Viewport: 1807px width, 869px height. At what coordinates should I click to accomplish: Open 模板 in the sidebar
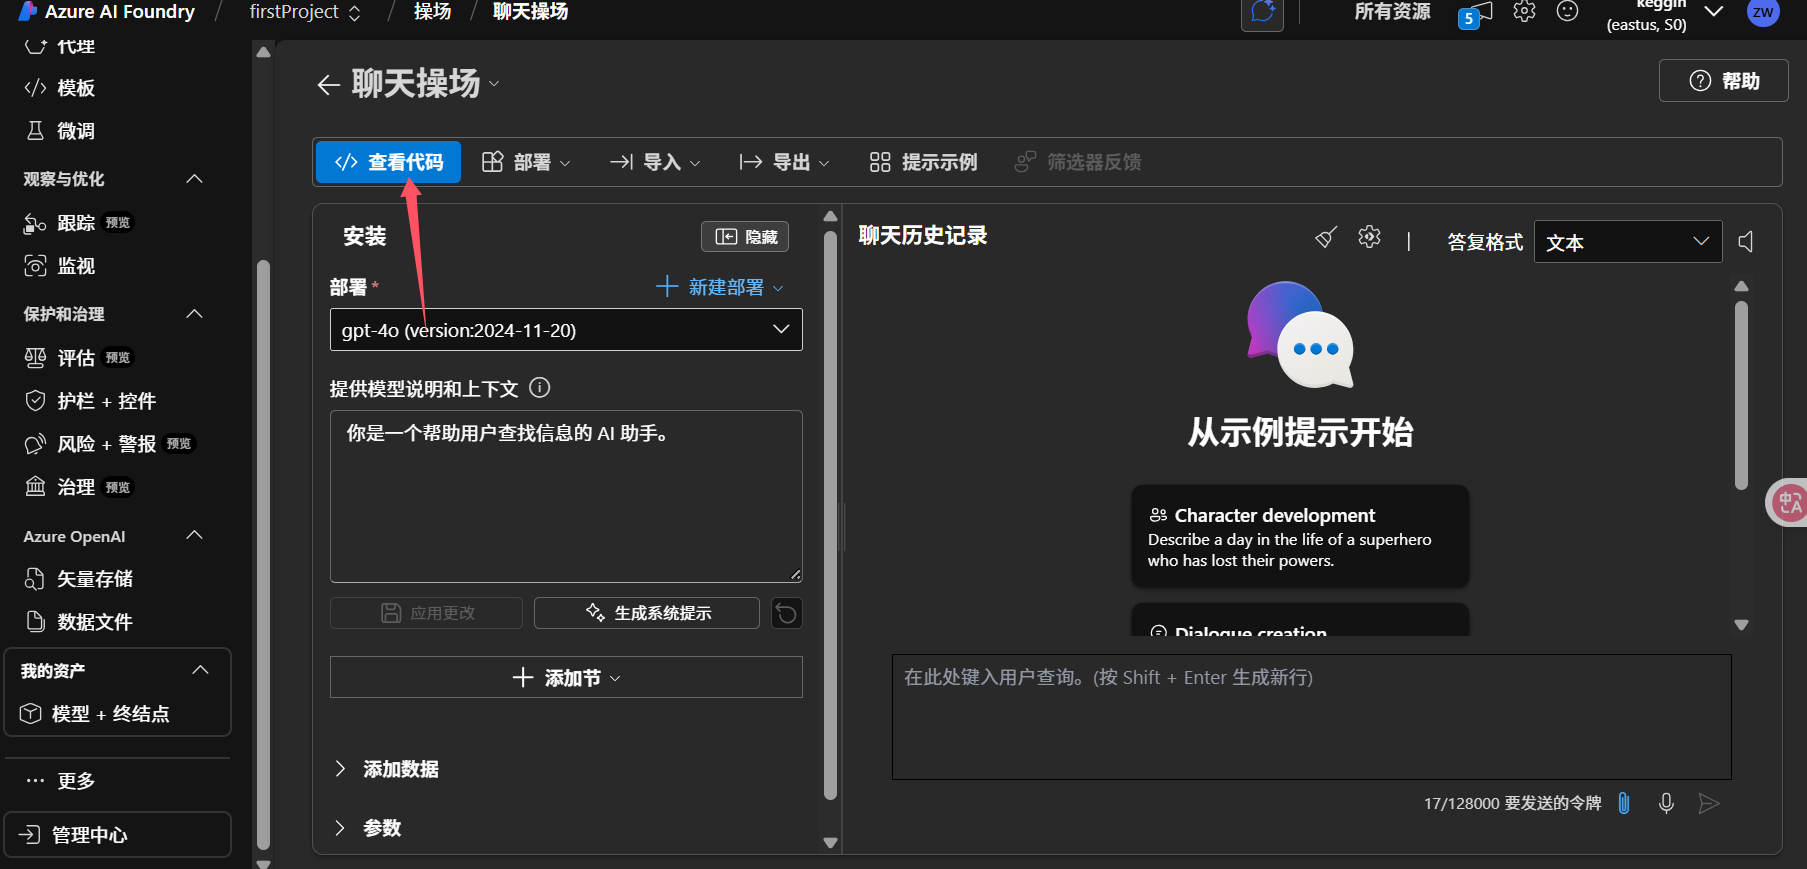[60, 88]
